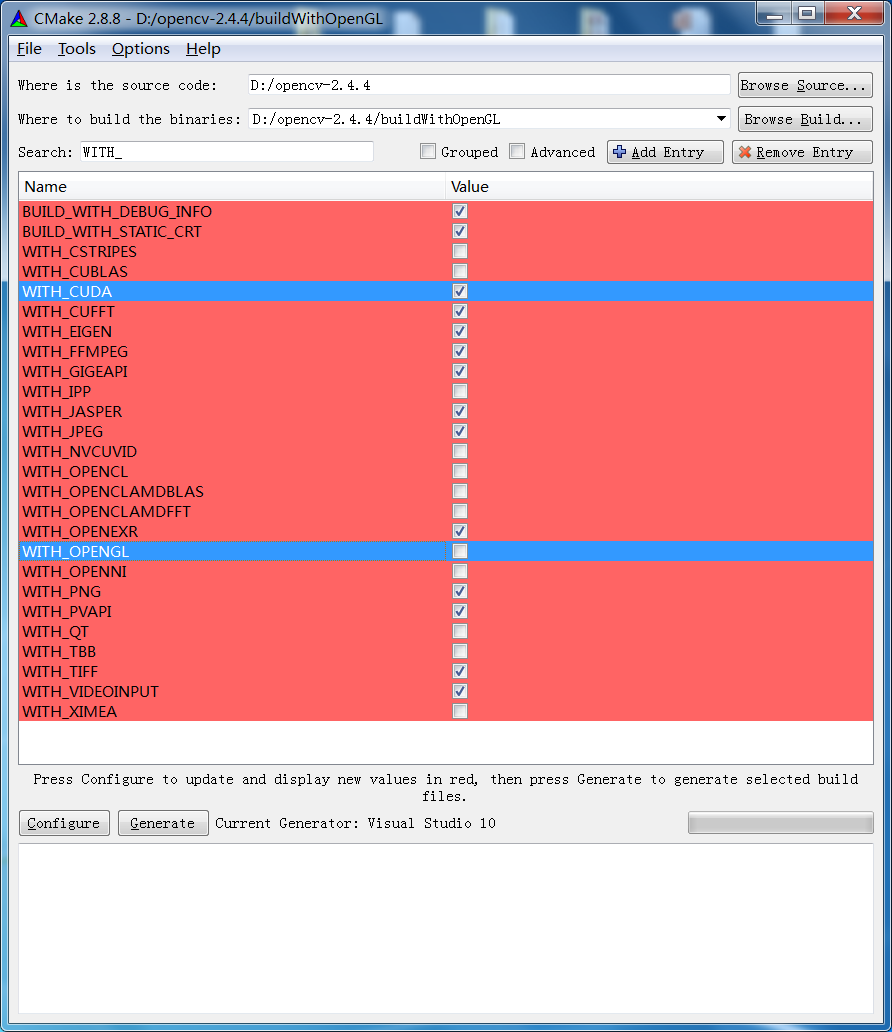Enable the Advanced checkbox
This screenshot has height=1032, width=892.
click(x=517, y=151)
